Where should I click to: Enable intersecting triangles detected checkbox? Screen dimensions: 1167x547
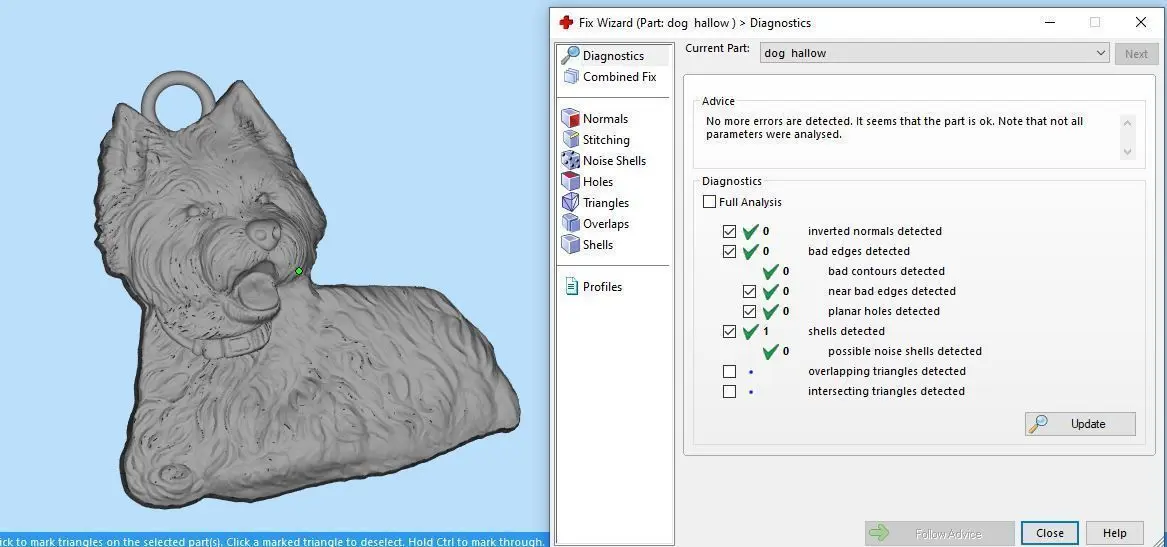tap(729, 391)
